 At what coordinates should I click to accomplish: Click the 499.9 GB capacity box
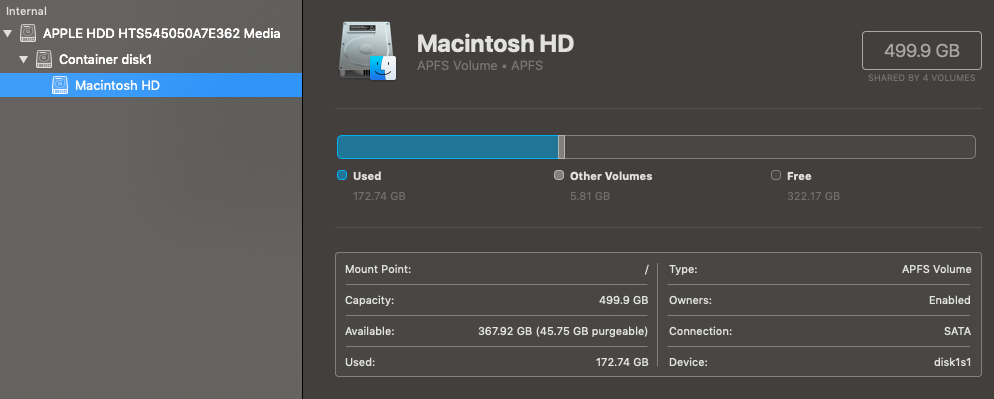922,50
